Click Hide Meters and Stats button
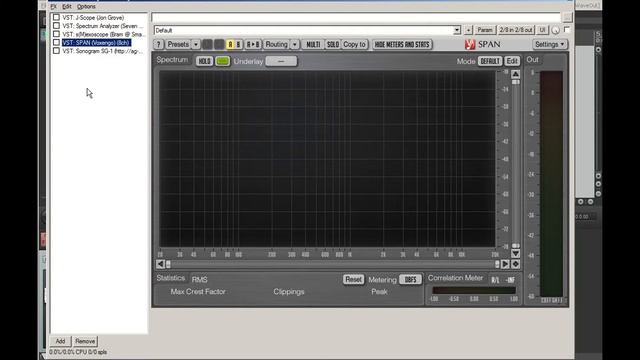 tap(402, 44)
